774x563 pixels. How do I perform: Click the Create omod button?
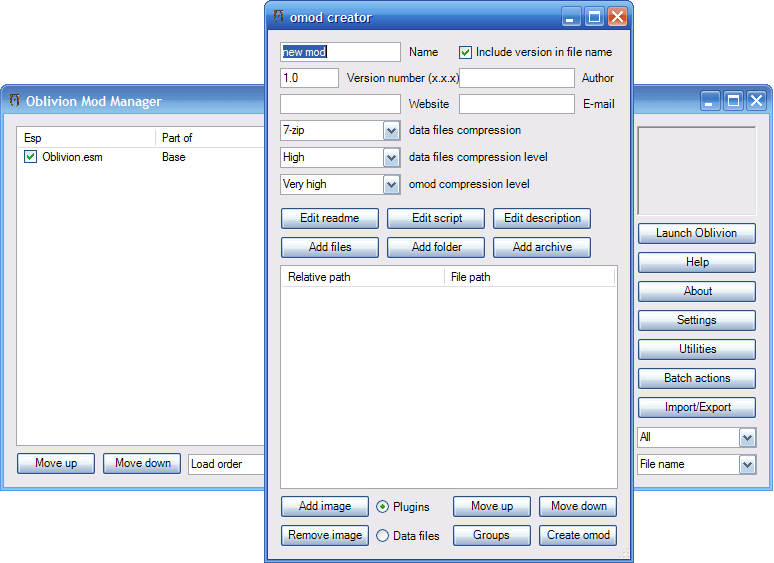click(578, 535)
